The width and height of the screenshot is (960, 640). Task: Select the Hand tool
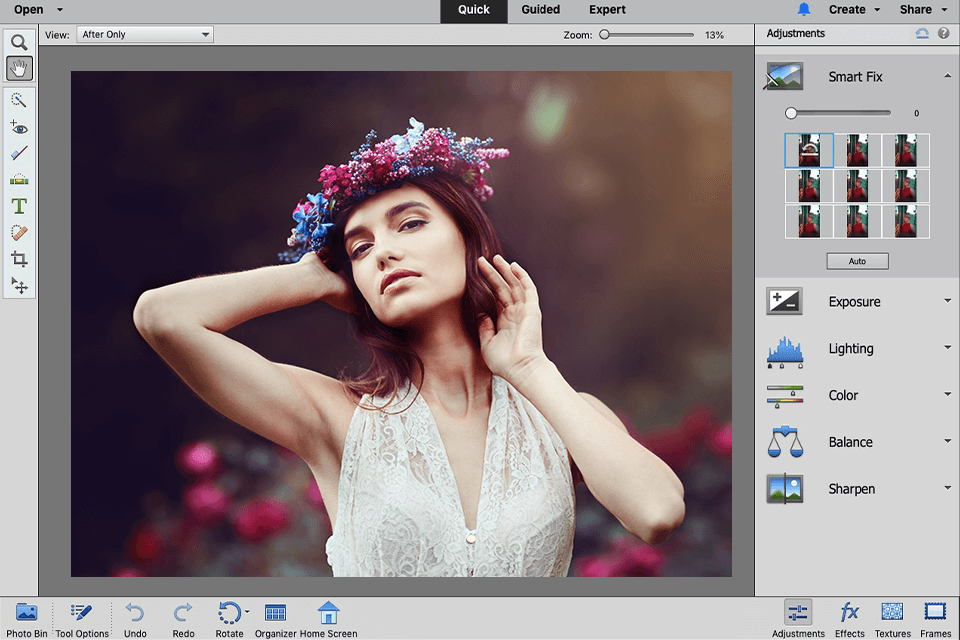pyautogui.click(x=19, y=69)
